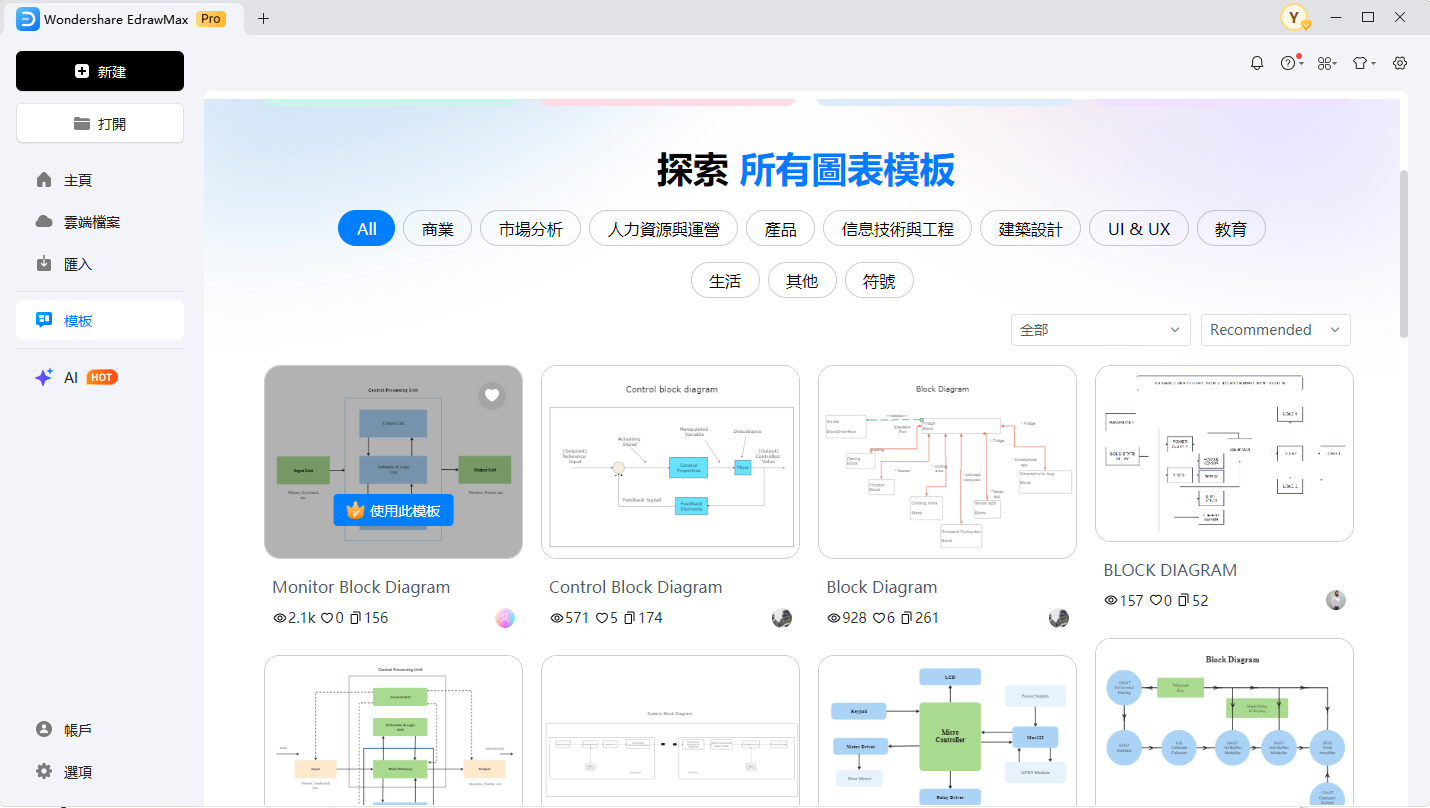Open the 全部 filter dropdown
This screenshot has width=1430, height=808.
[x=1100, y=329]
